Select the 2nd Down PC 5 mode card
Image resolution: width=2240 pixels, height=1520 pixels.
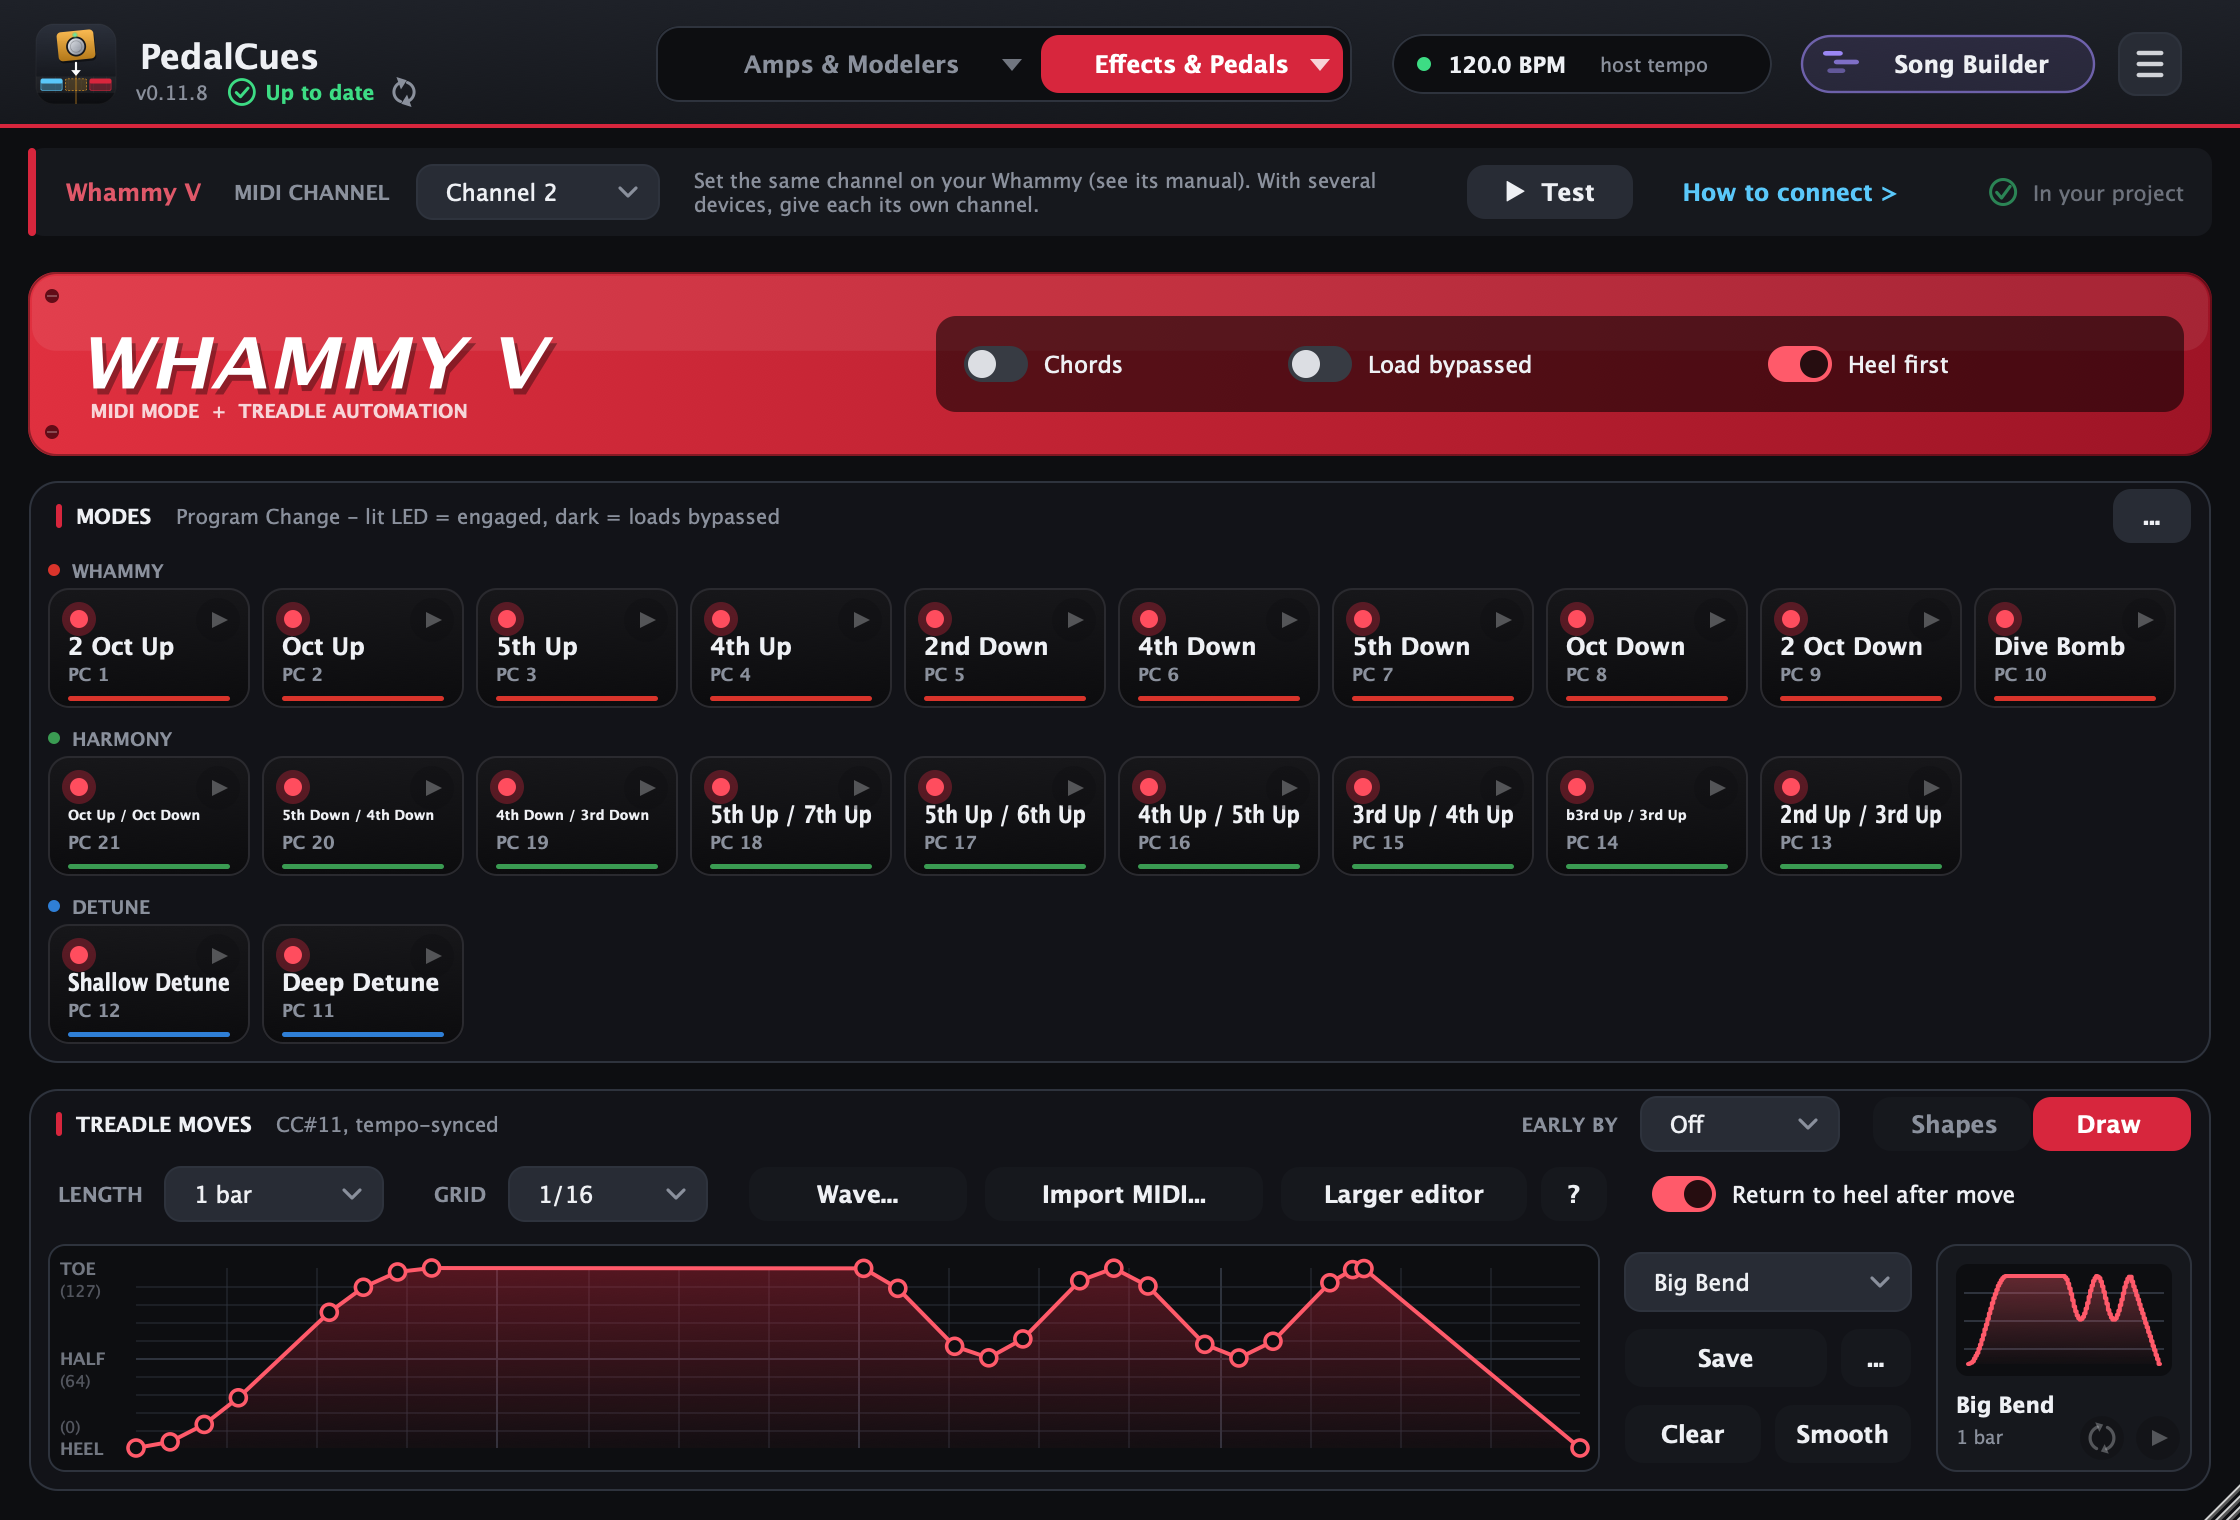1004,648
